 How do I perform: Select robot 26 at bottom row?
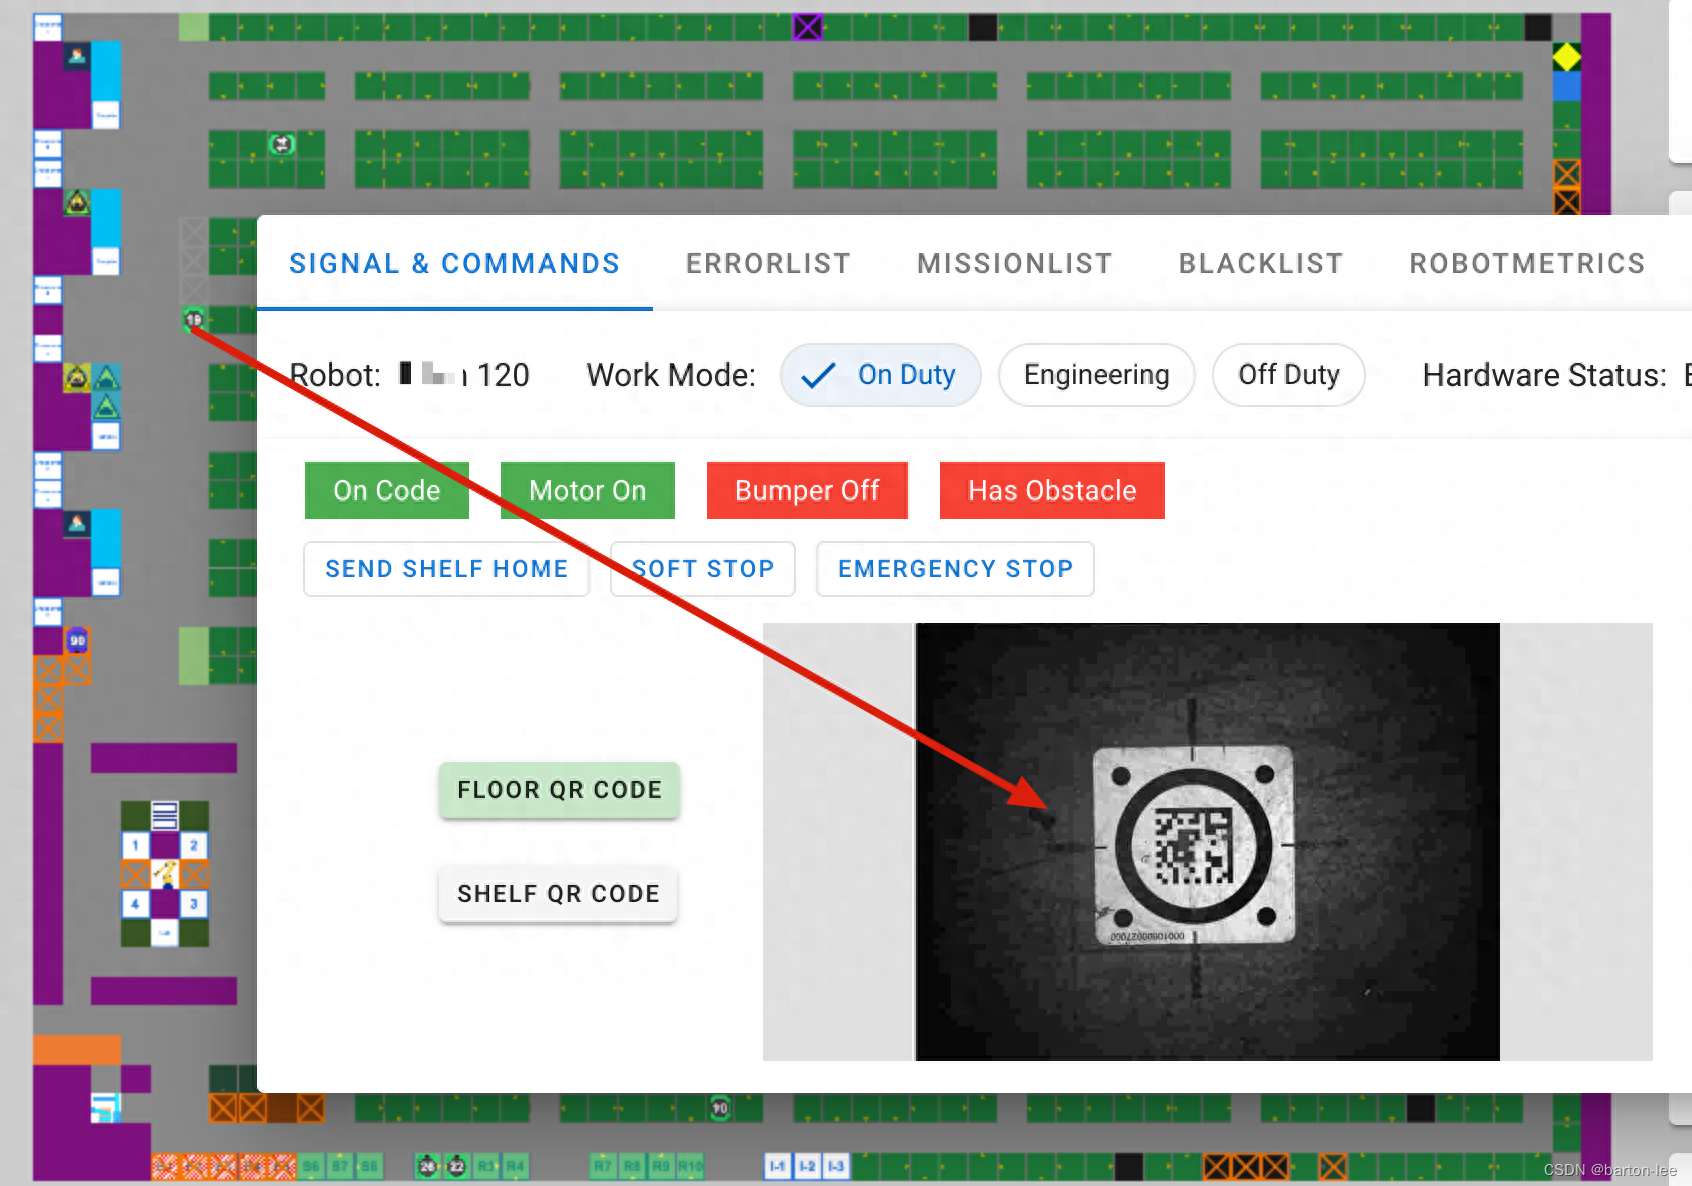(x=428, y=1166)
